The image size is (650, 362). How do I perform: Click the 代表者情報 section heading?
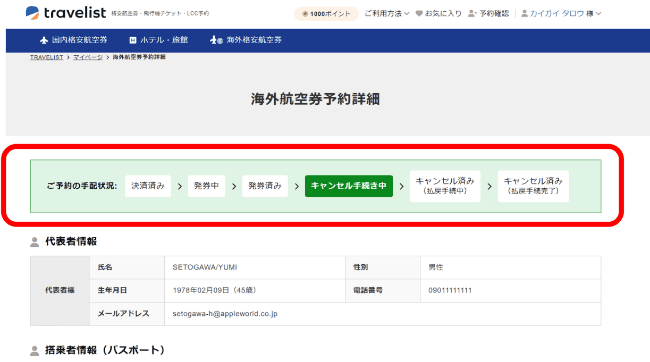pyautogui.click(x=71, y=241)
